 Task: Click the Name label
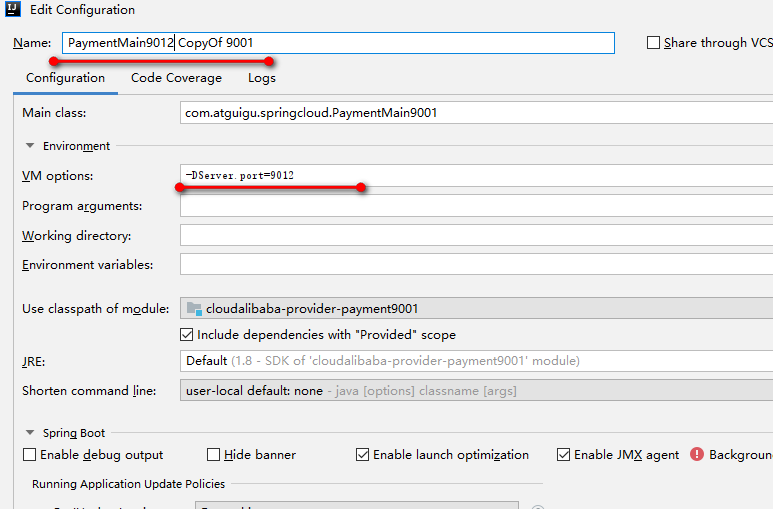point(32,43)
